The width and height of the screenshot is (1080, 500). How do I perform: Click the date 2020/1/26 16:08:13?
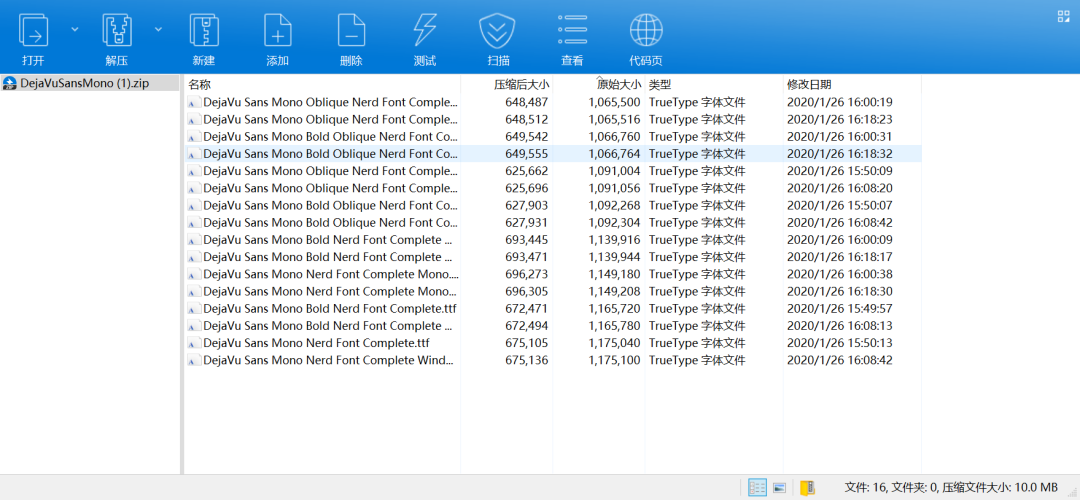point(840,326)
